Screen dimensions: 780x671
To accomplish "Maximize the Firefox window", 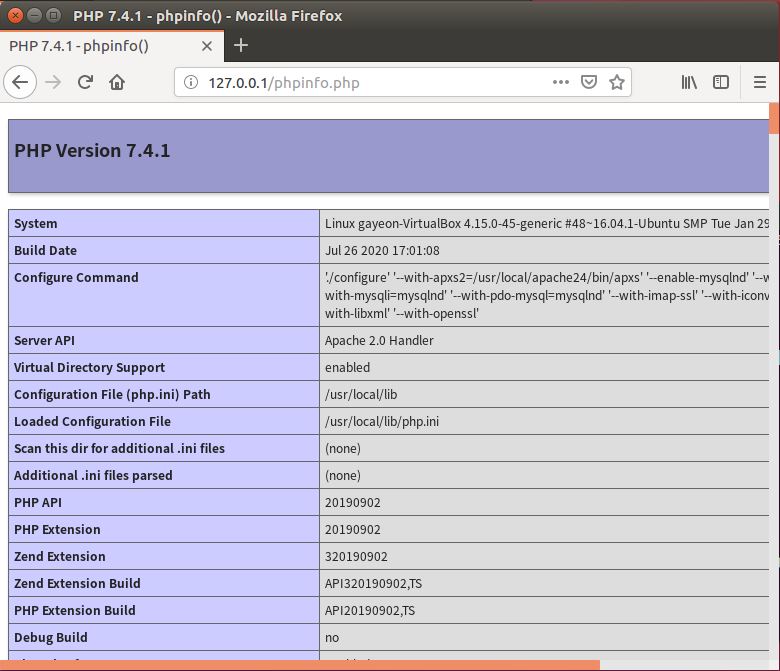I will pos(53,15).
